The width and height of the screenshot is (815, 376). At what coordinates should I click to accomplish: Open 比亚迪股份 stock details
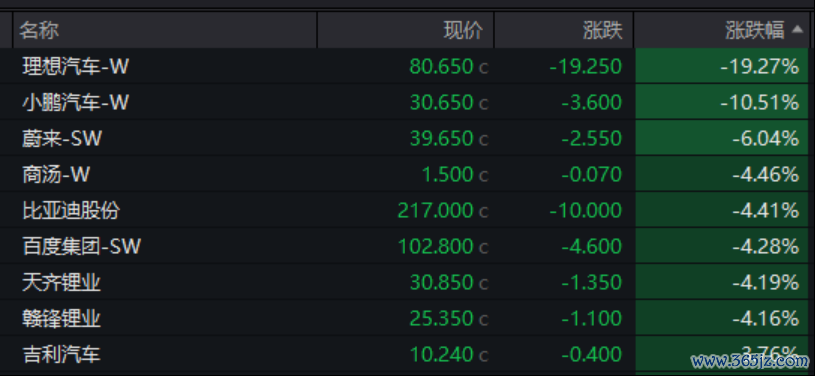click(71, 210)
